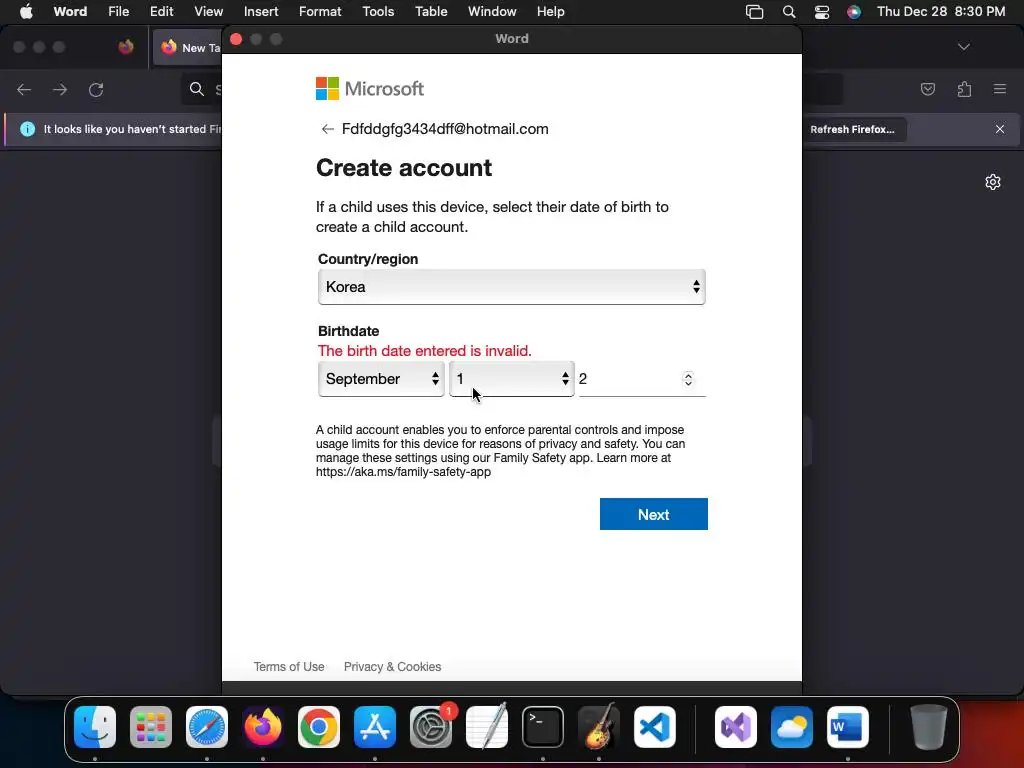Open the Apple menu
Screen dimensions: 1024x768
(x=26, y=12)
